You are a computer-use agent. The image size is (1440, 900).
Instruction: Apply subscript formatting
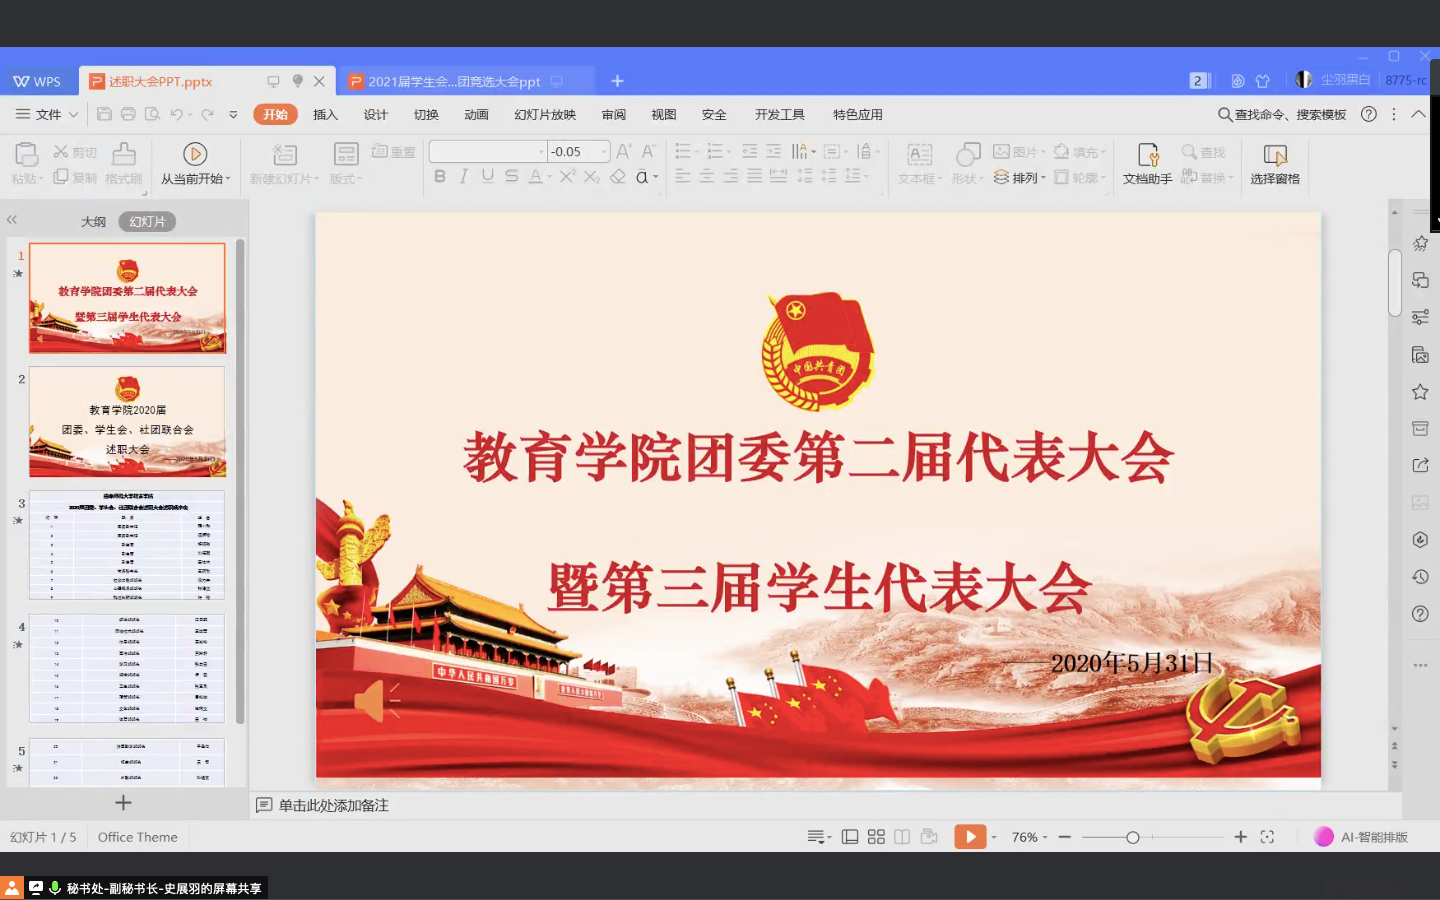coord(591,177)
